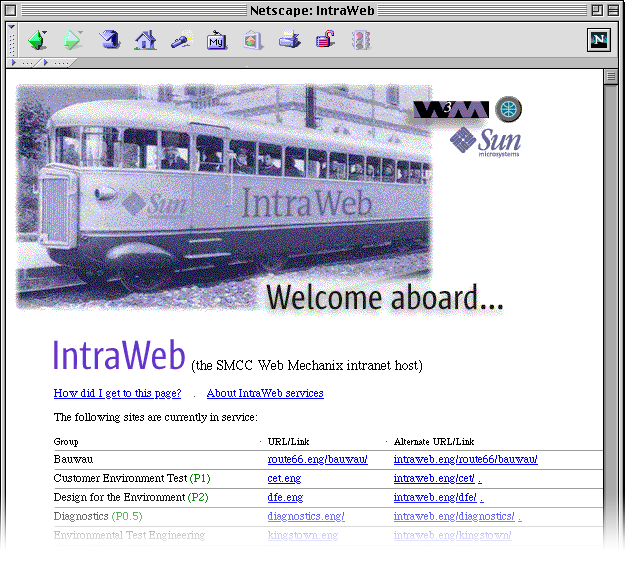The width and height of the screenshot is (625, 566).
Task: Open the Back button history dropdown arrow
Action: coord(44,32)
